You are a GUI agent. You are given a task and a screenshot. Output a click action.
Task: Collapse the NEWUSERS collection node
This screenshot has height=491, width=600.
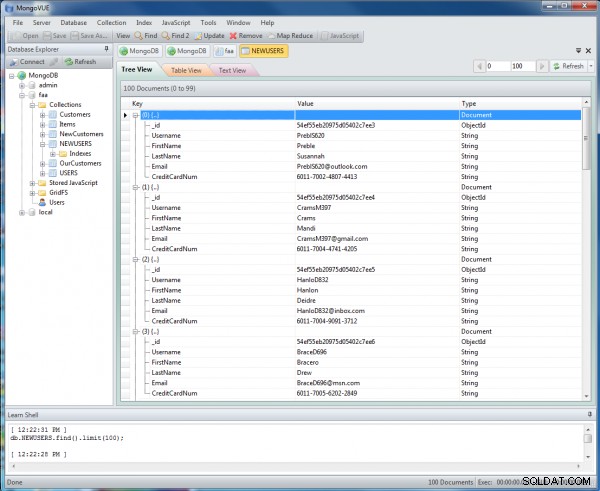(42, 144)
